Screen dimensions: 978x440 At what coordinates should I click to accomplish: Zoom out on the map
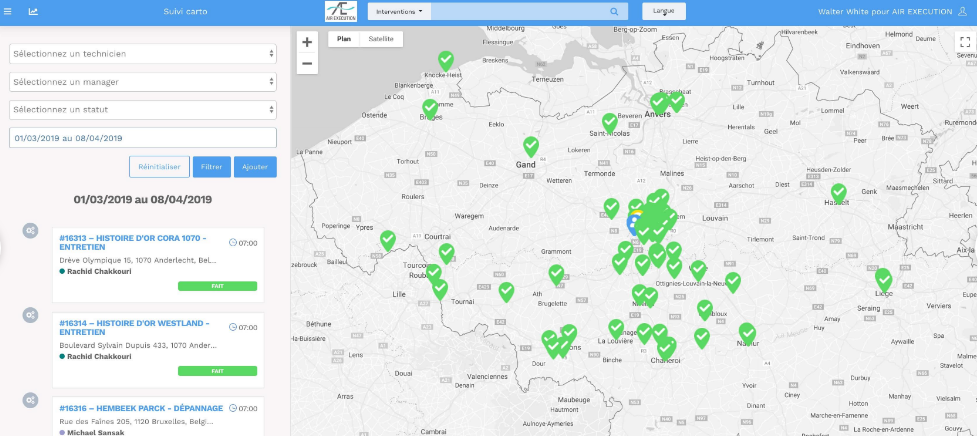[307, 63]
